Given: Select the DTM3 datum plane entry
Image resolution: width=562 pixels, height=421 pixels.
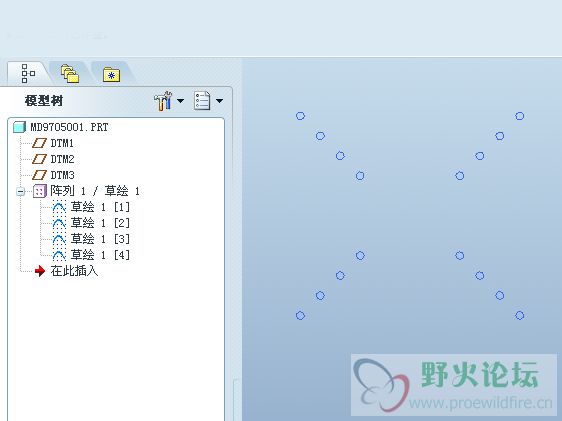Looking at the screenshot, I should tap(62, 175).
